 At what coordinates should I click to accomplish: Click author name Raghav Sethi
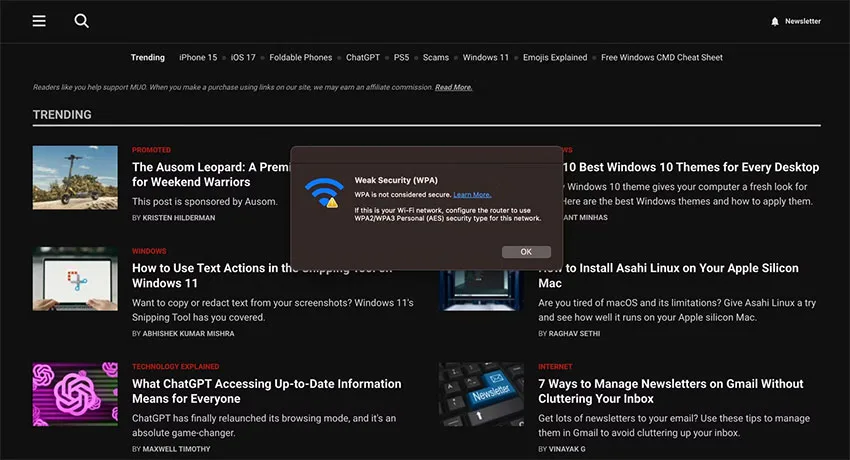point(574,334)
